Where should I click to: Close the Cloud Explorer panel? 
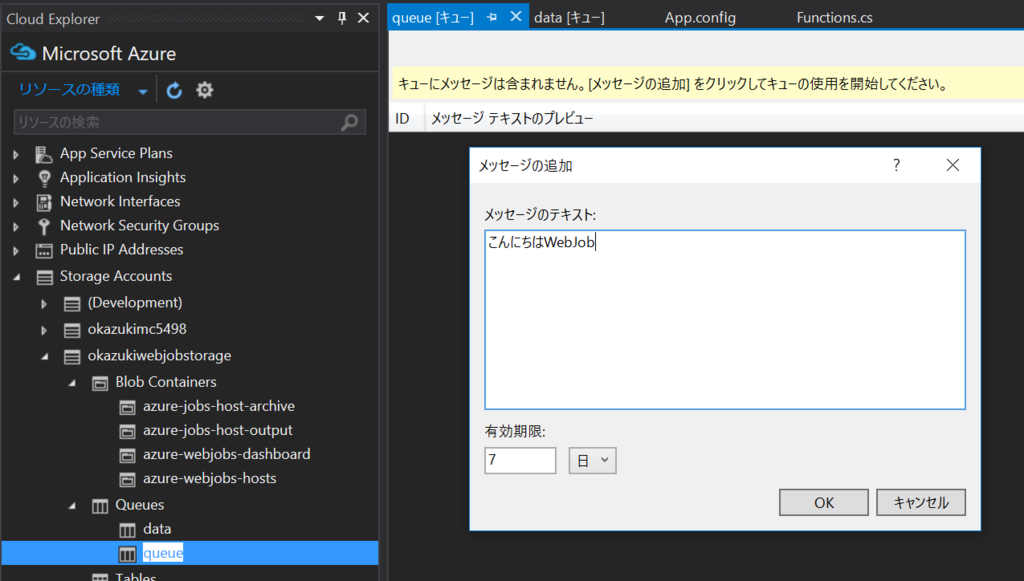(x=364, y=18)
